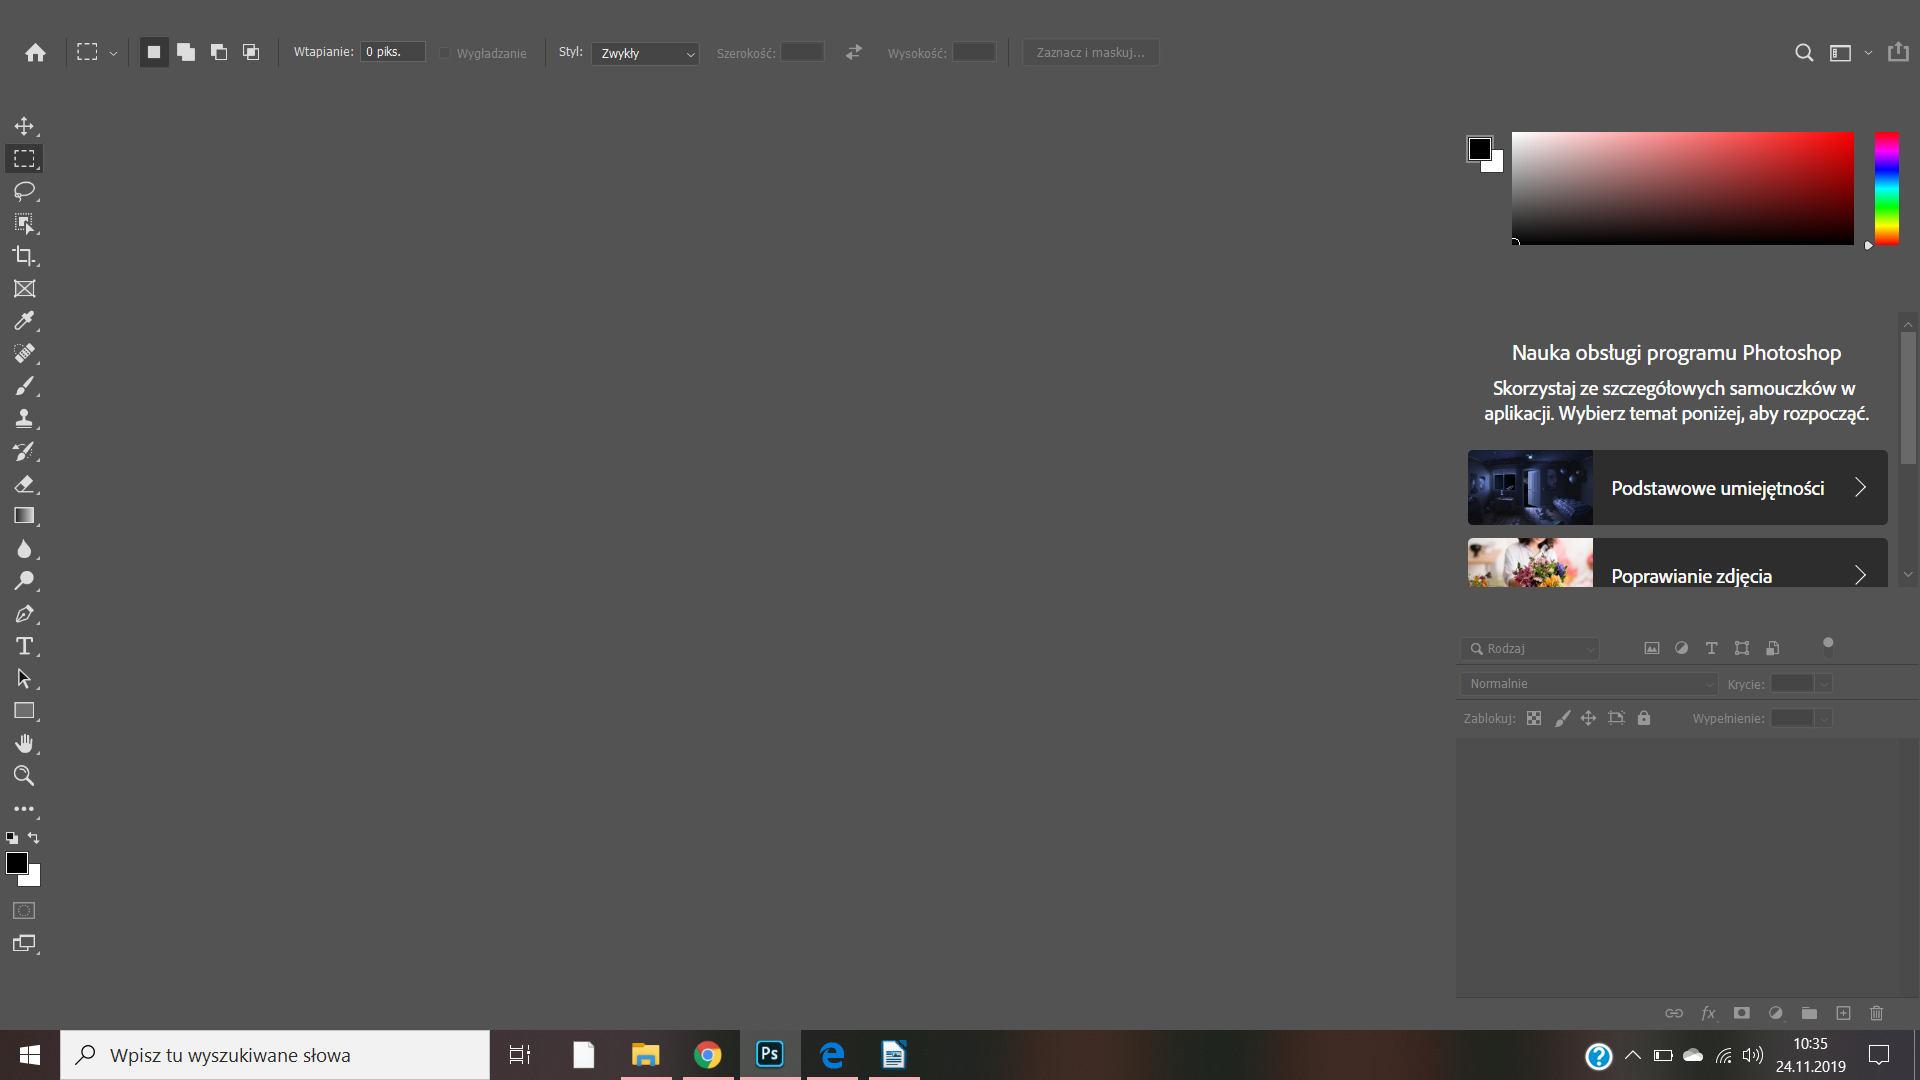Pick a hue on the vertical color slider
This screenshot has height=1080, width=1920.
pyautogui.click(x=1888, y=190)
